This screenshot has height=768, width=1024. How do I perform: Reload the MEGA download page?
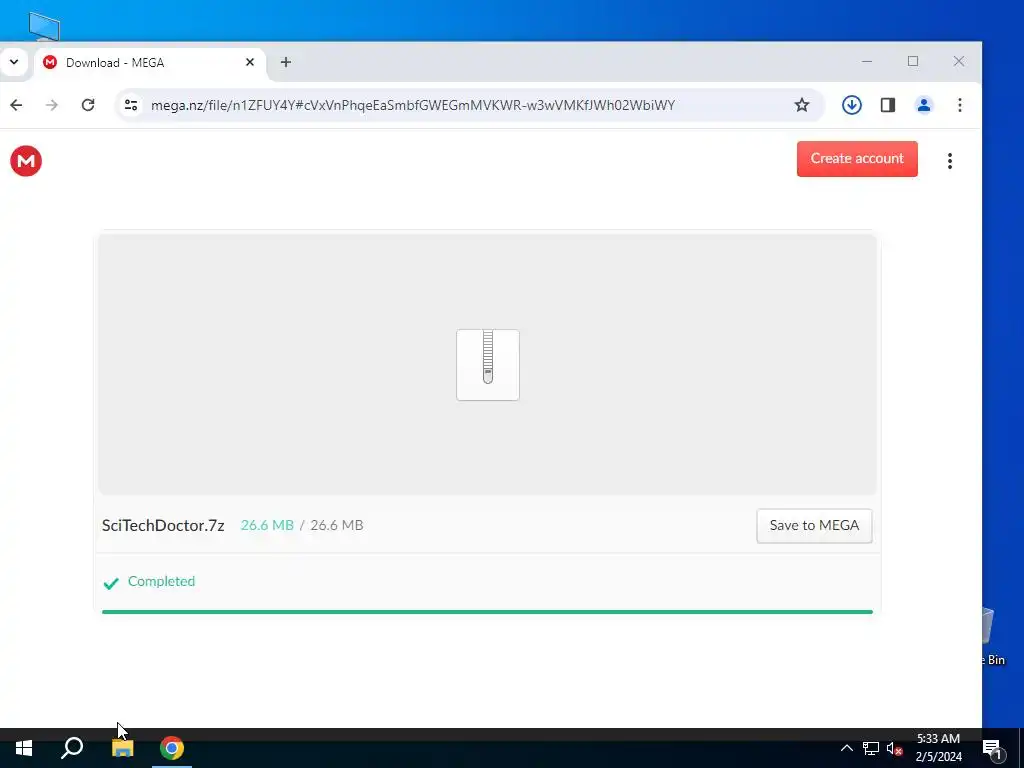pos(88,105)
